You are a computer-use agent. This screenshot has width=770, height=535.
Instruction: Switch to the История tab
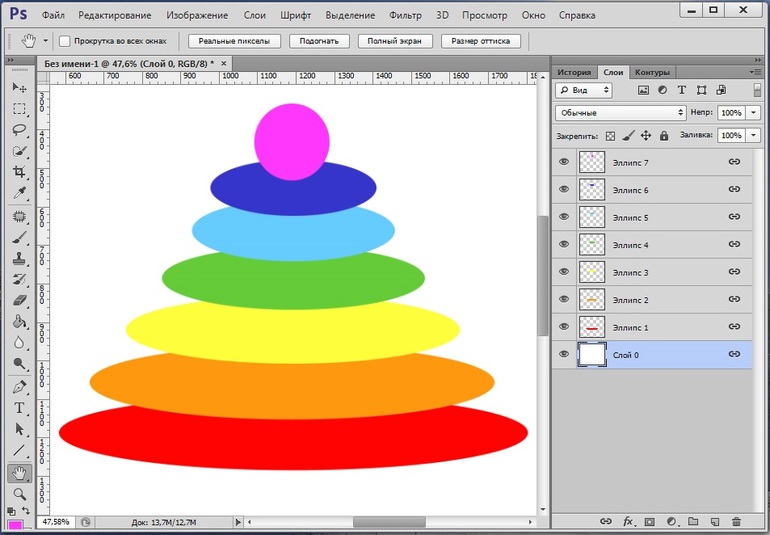[574, 72]
